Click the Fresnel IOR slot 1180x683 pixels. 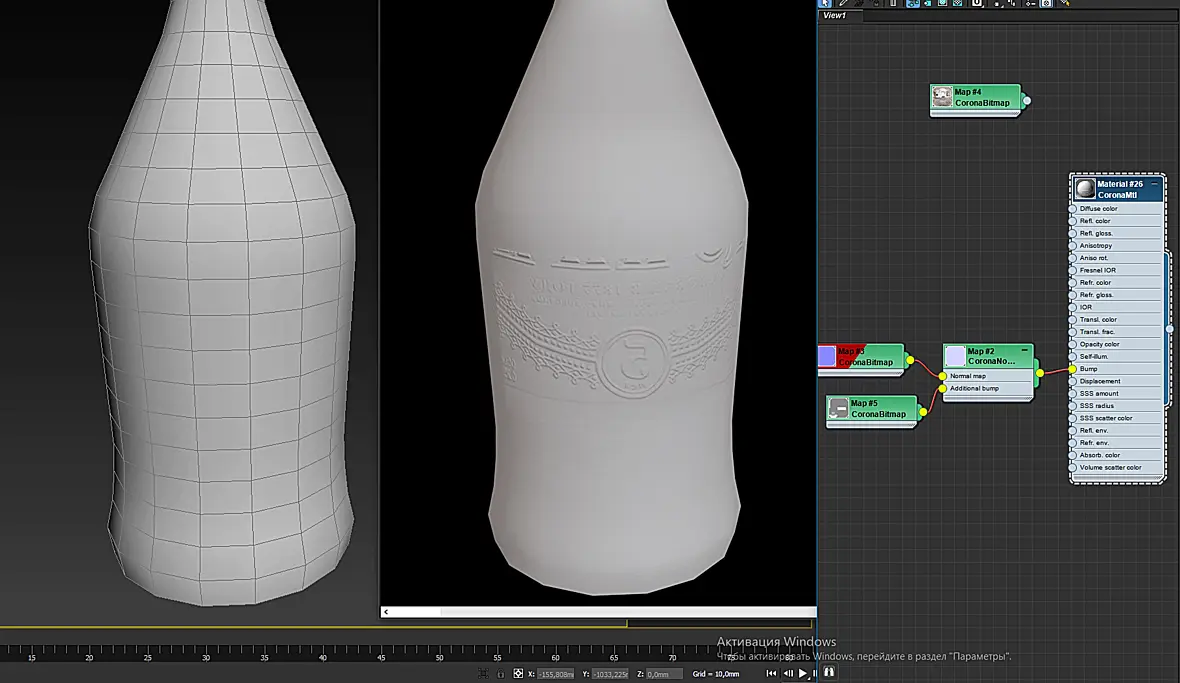[x=1117, y=270]
